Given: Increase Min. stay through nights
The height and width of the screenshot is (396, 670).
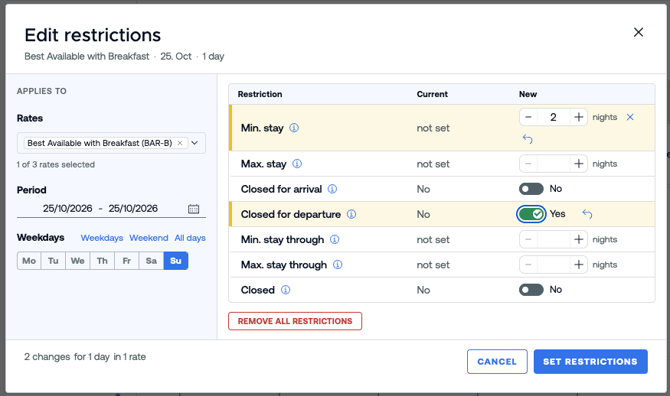Looking at the screenshot, I should coord(579,239).
